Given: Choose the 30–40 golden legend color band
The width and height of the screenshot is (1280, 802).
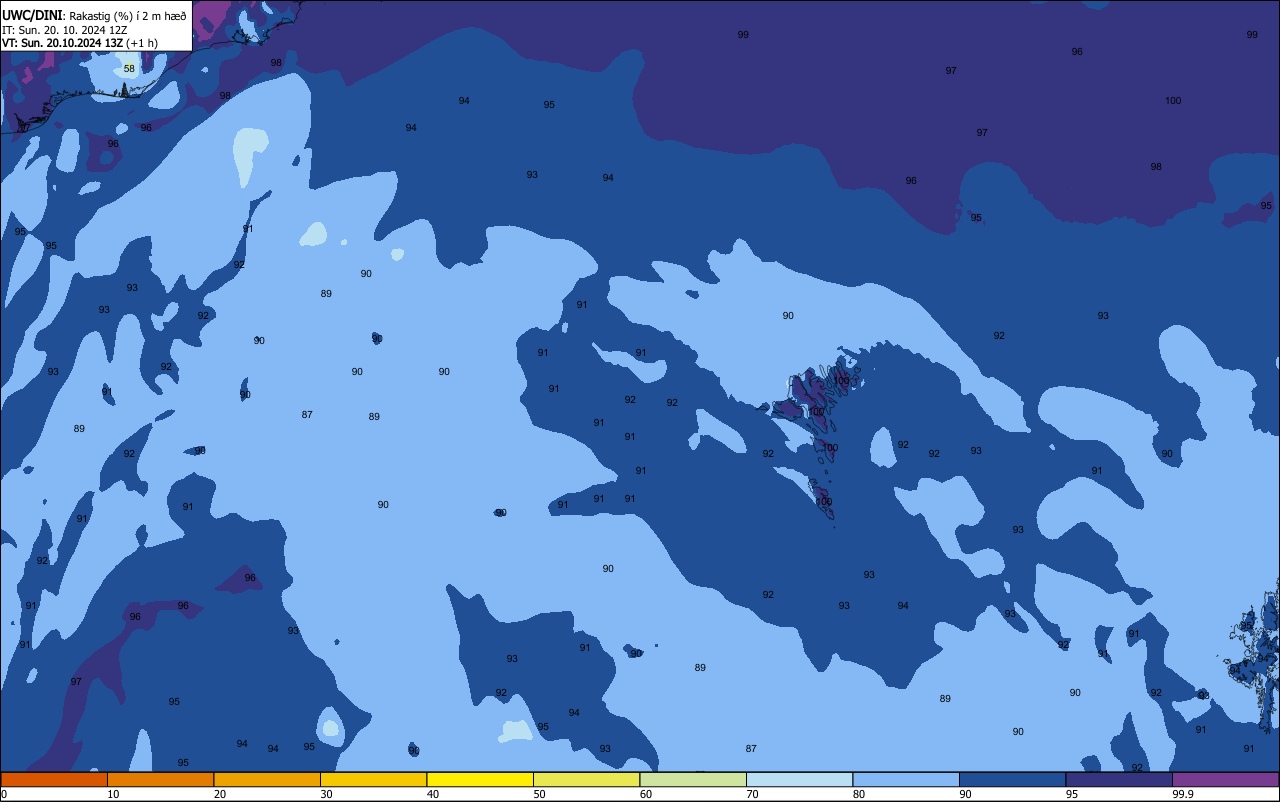Looking at the screenshot, I should (373, 779).
